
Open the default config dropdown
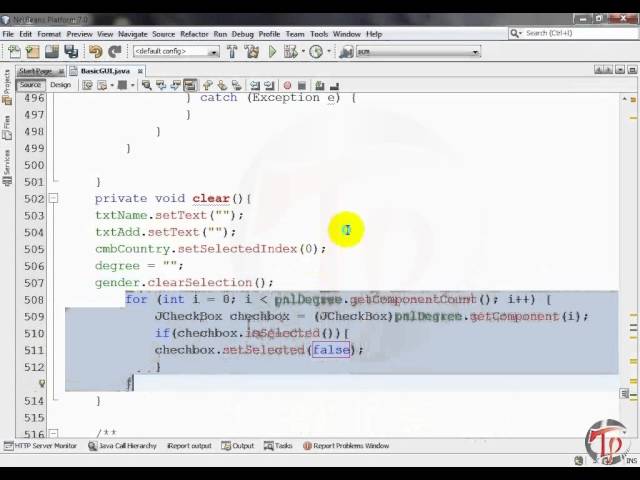pyautogui.click(x=213, y=52)
